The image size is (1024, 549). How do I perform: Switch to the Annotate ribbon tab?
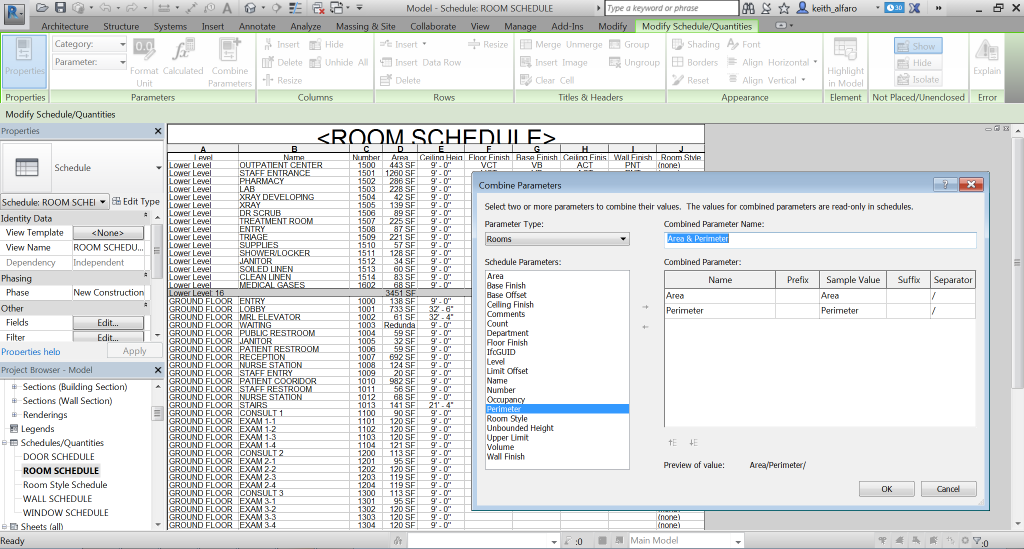pos(257,26)
